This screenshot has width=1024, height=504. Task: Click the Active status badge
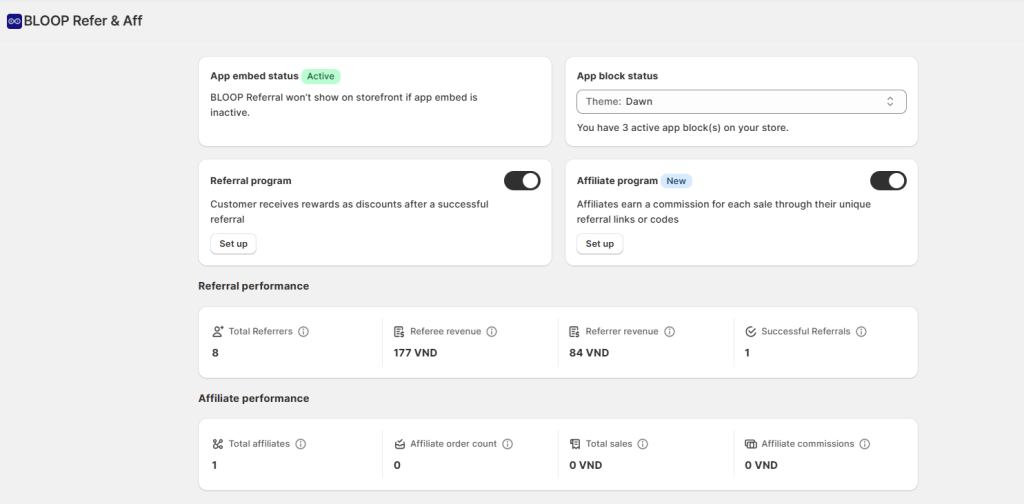pyautogui.click(x=321, y=76)
